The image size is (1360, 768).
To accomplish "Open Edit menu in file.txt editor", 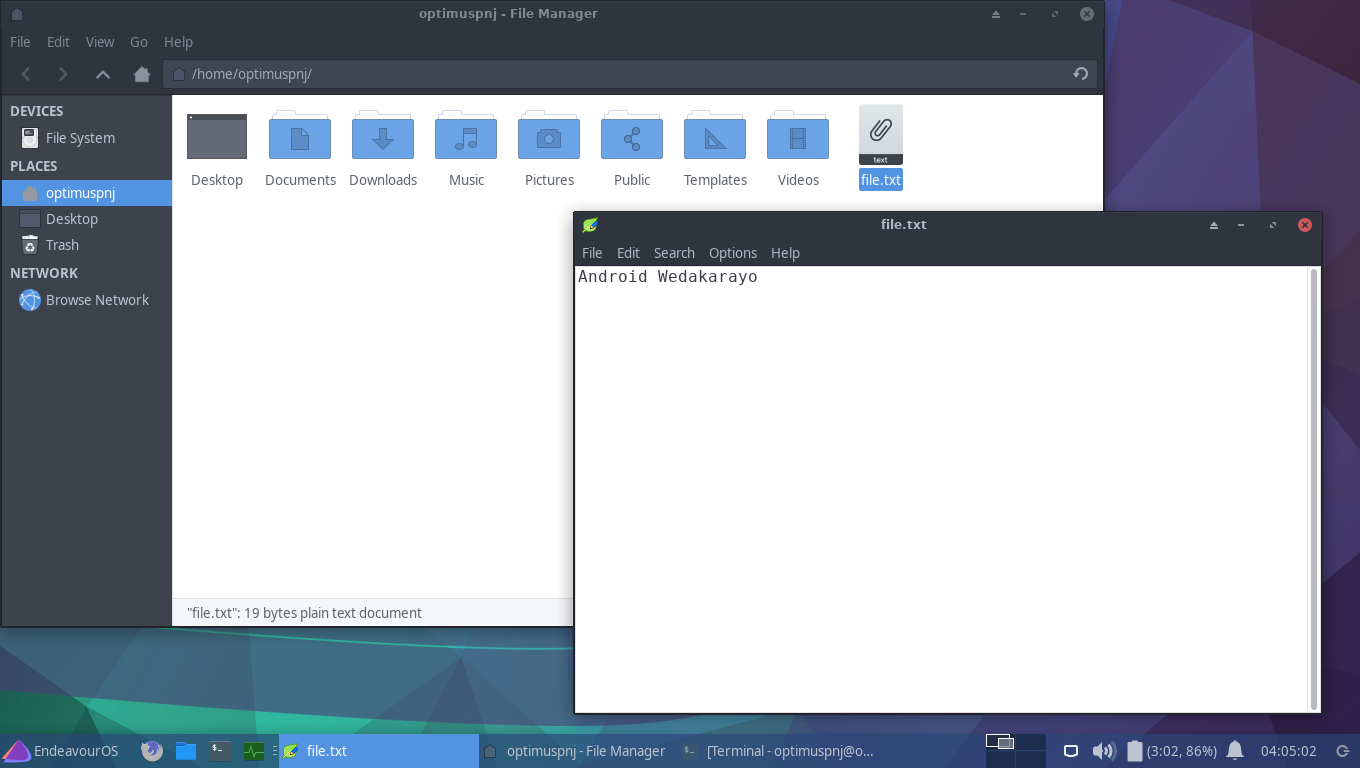I will (x=628, y=253).
